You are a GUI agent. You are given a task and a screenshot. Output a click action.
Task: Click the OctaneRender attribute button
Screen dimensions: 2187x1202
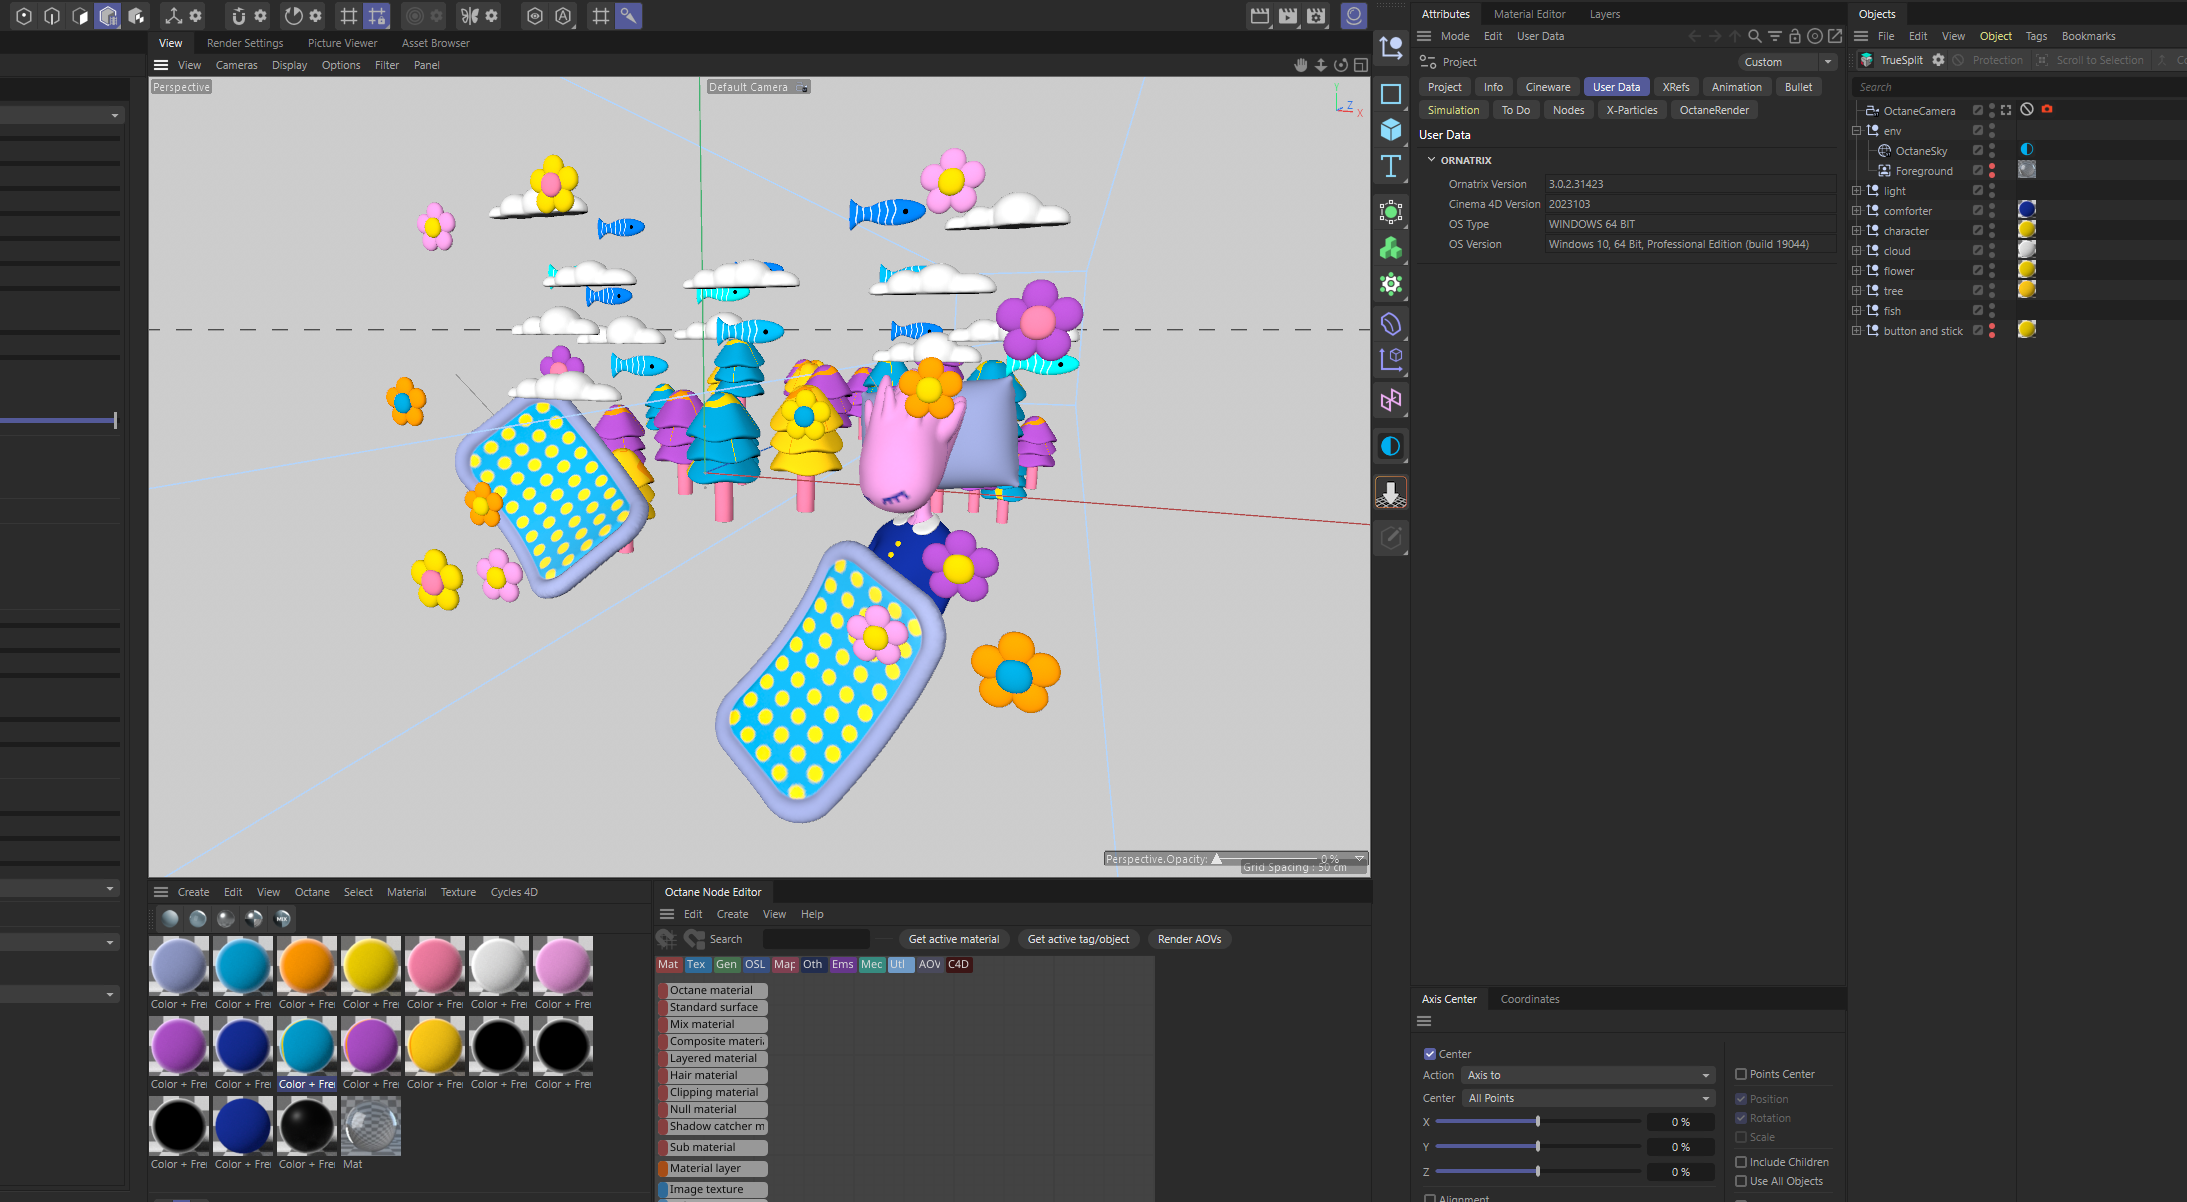coord(1714,110)
